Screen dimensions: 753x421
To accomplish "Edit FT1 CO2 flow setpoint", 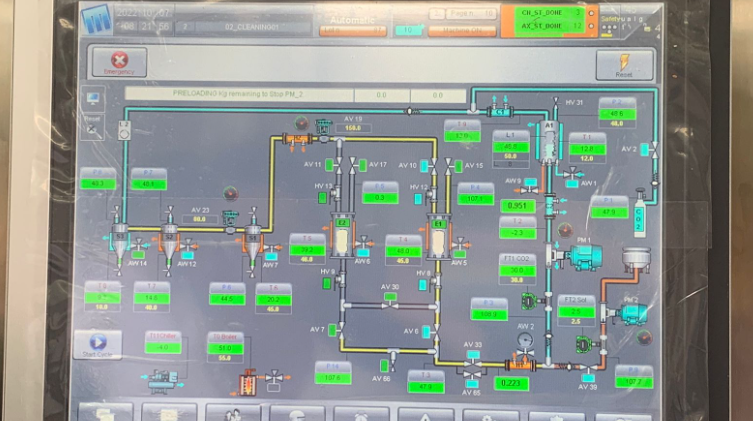I will point(517,280).
